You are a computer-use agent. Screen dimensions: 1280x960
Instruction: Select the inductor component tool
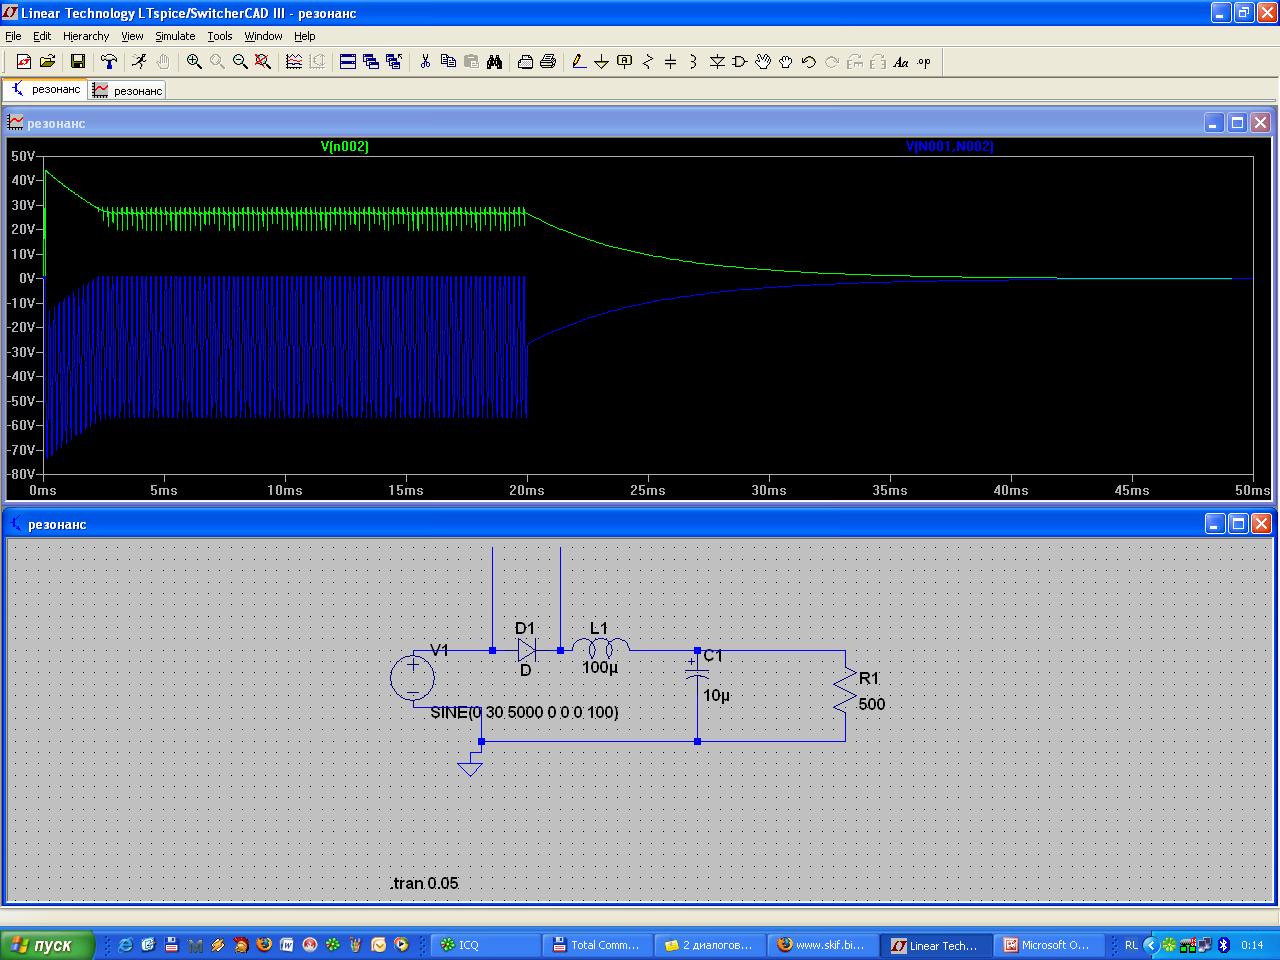[693, 62]
